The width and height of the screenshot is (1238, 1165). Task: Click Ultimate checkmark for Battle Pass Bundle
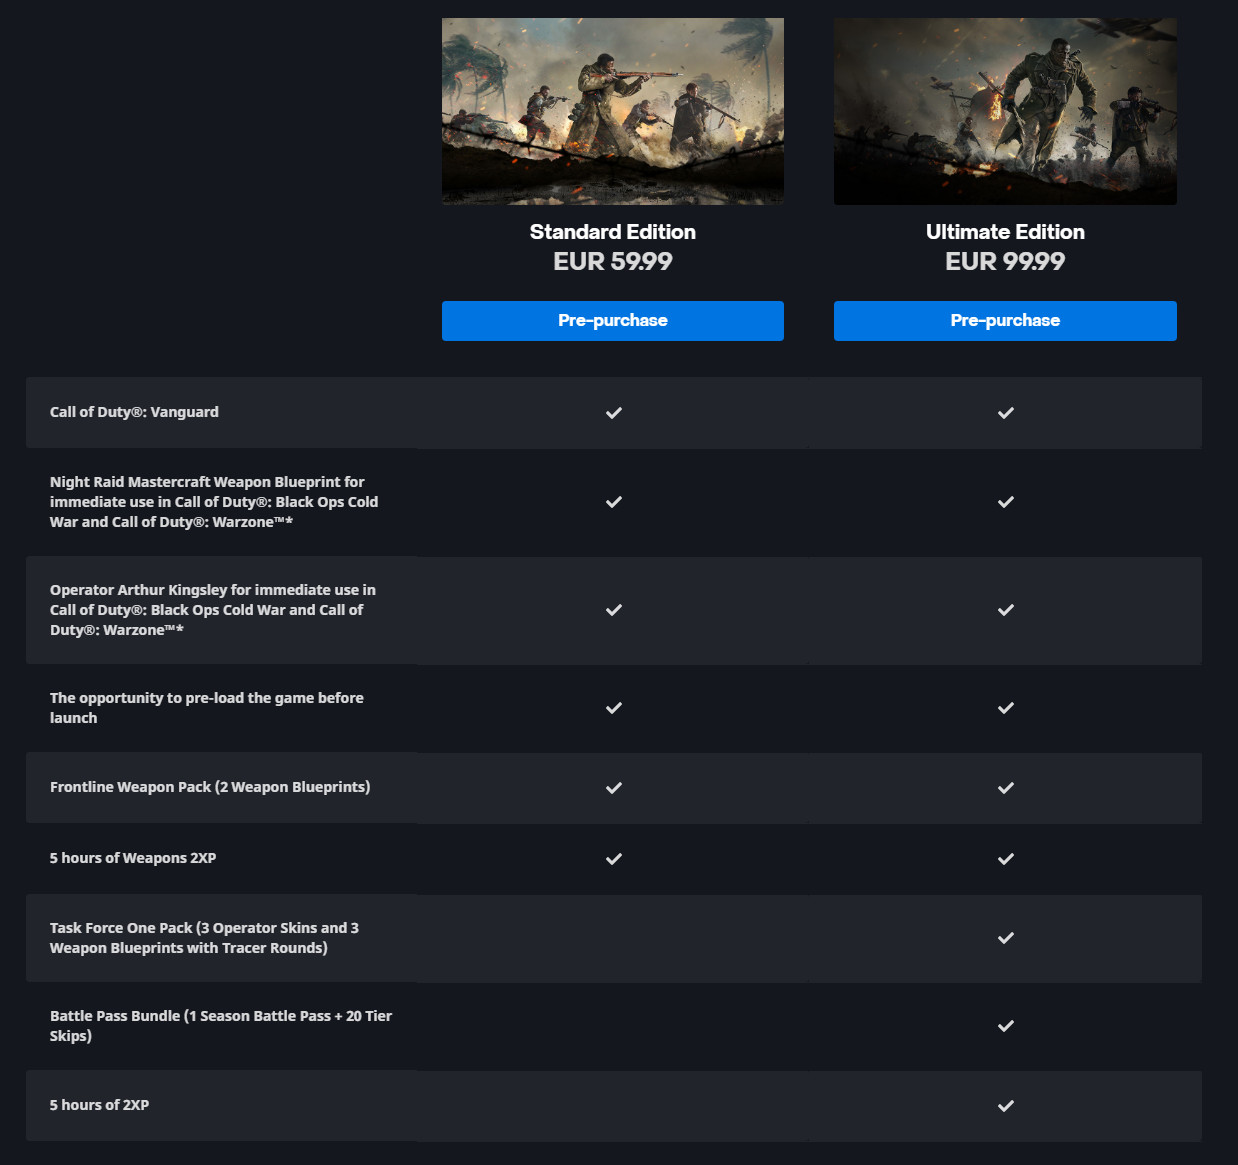(1006, 1026)
